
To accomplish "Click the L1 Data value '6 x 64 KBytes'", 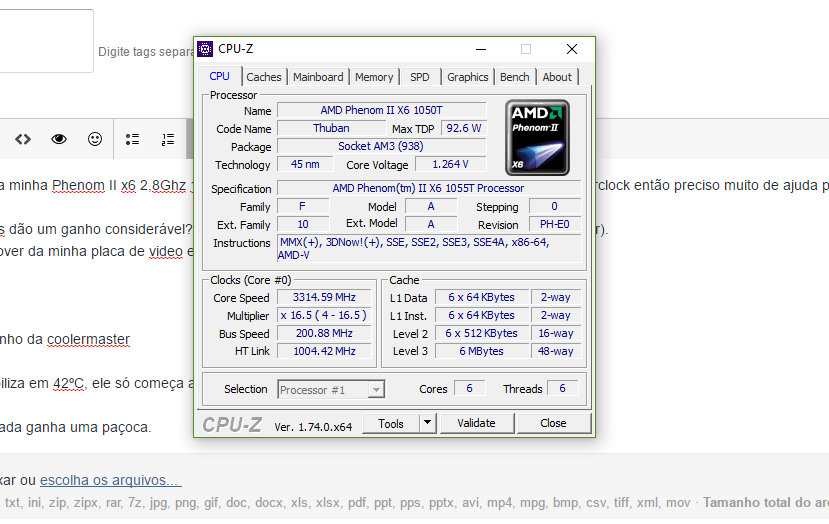I will click(x=482, y=297).
